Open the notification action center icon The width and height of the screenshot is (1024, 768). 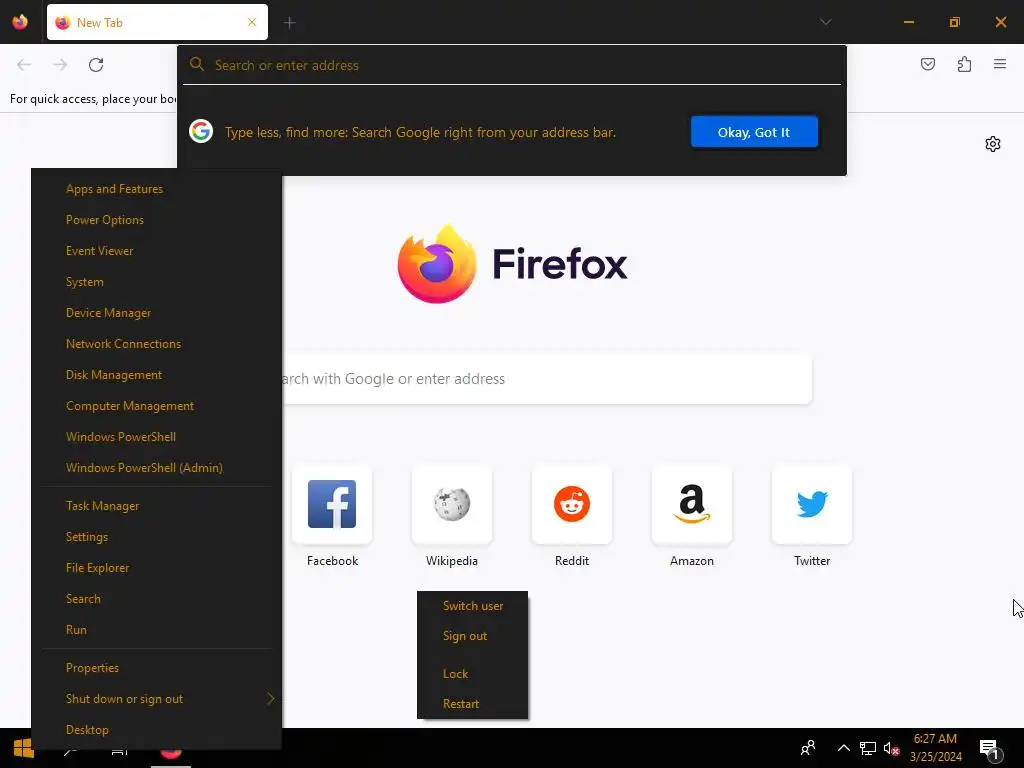(990, 749)
